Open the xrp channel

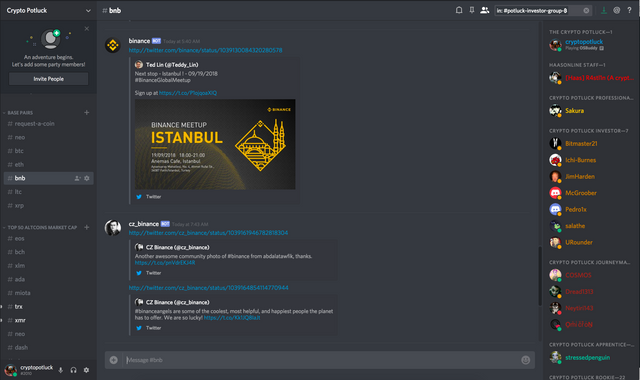(49, 205)
